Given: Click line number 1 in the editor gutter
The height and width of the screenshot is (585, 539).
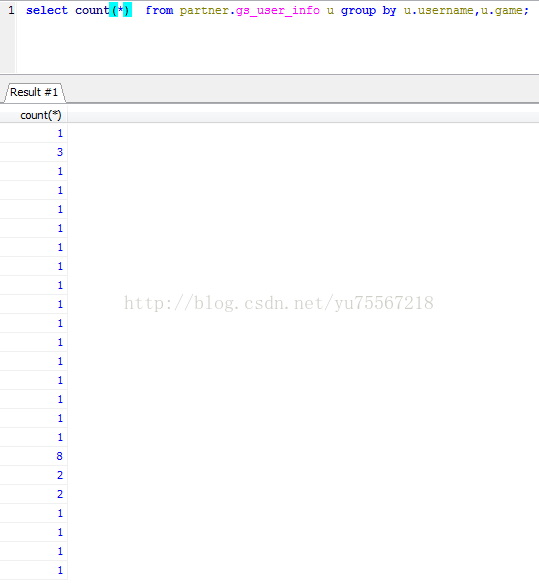Looking at the screenshot, I should click(11, 10).
